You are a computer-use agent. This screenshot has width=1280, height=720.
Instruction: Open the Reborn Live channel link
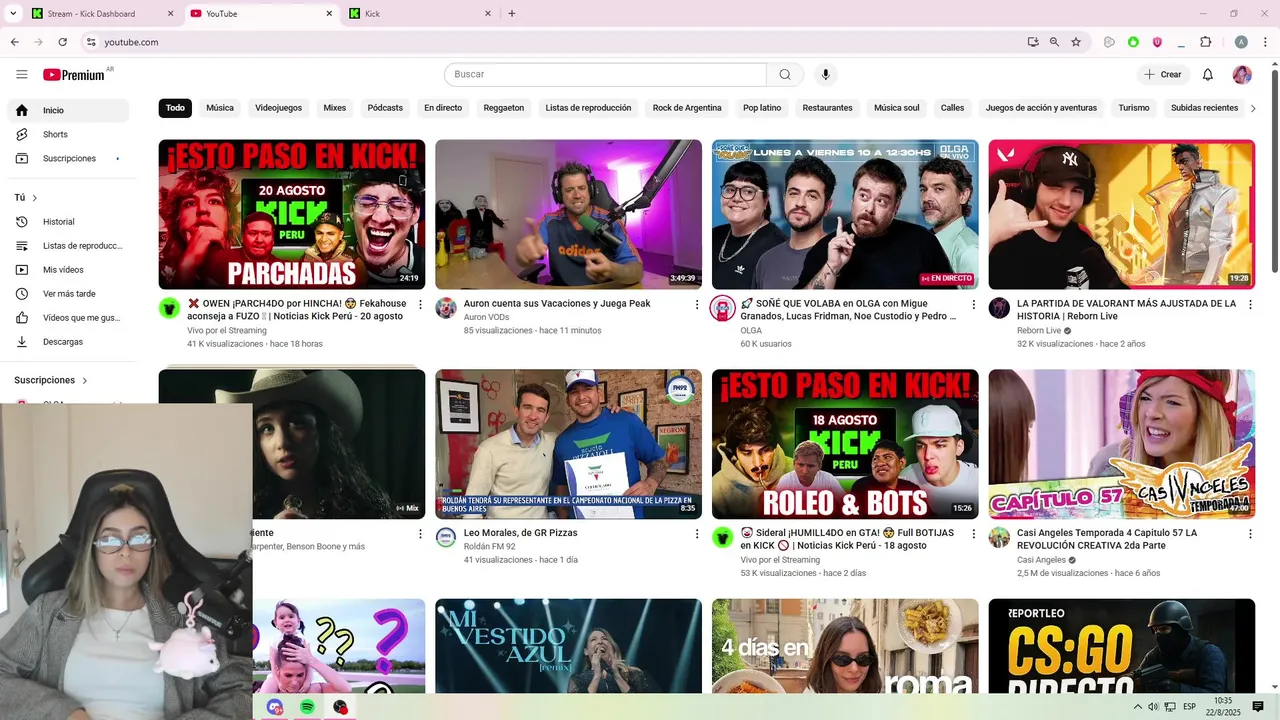(1039, 331)
